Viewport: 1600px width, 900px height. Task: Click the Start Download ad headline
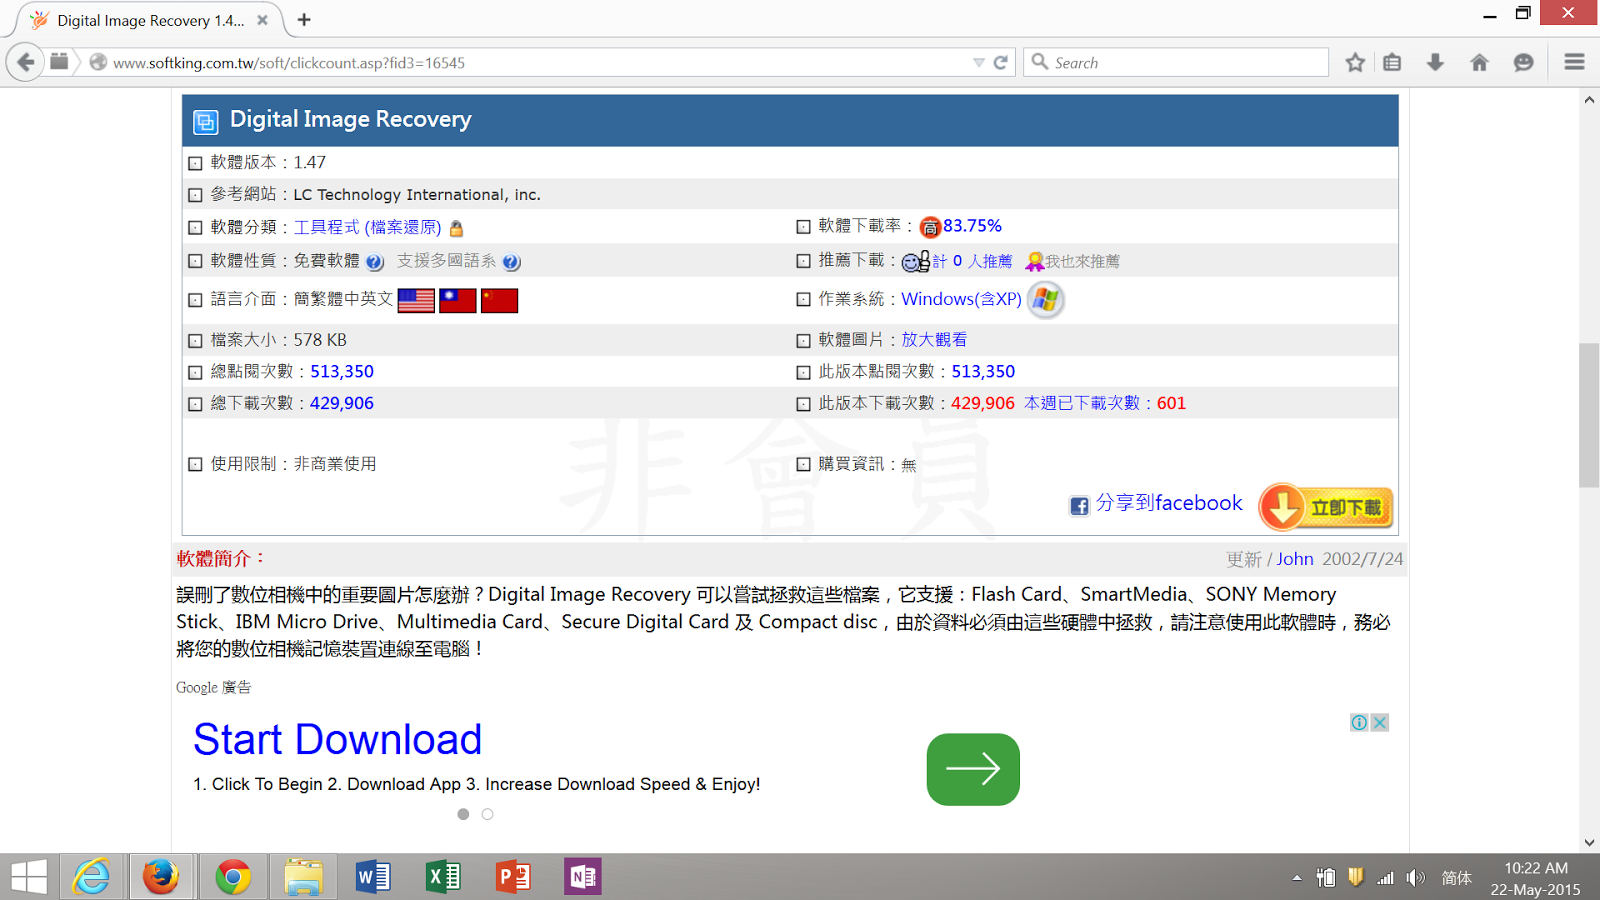pos(338,740)
